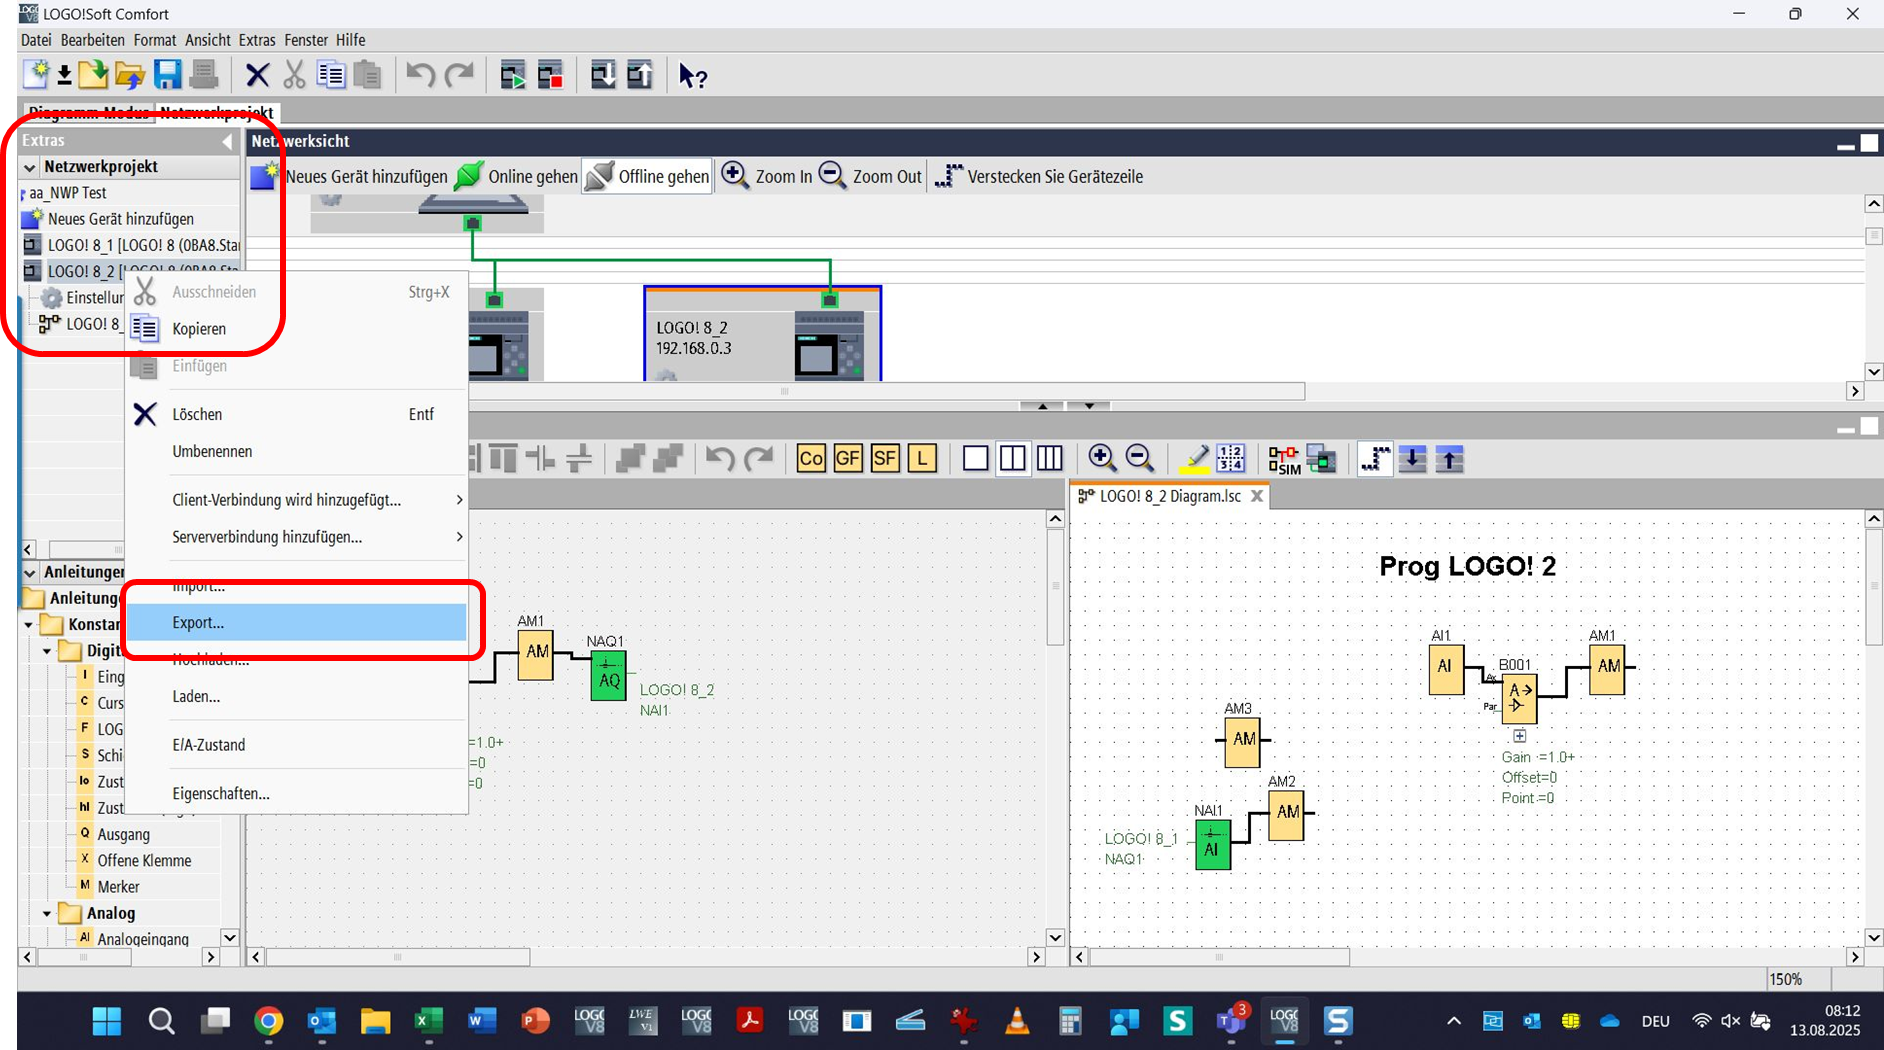Select Offene Klemme in the constants tree
The width and height of the screenshot is (1884, 1050).
coord(144,861)
